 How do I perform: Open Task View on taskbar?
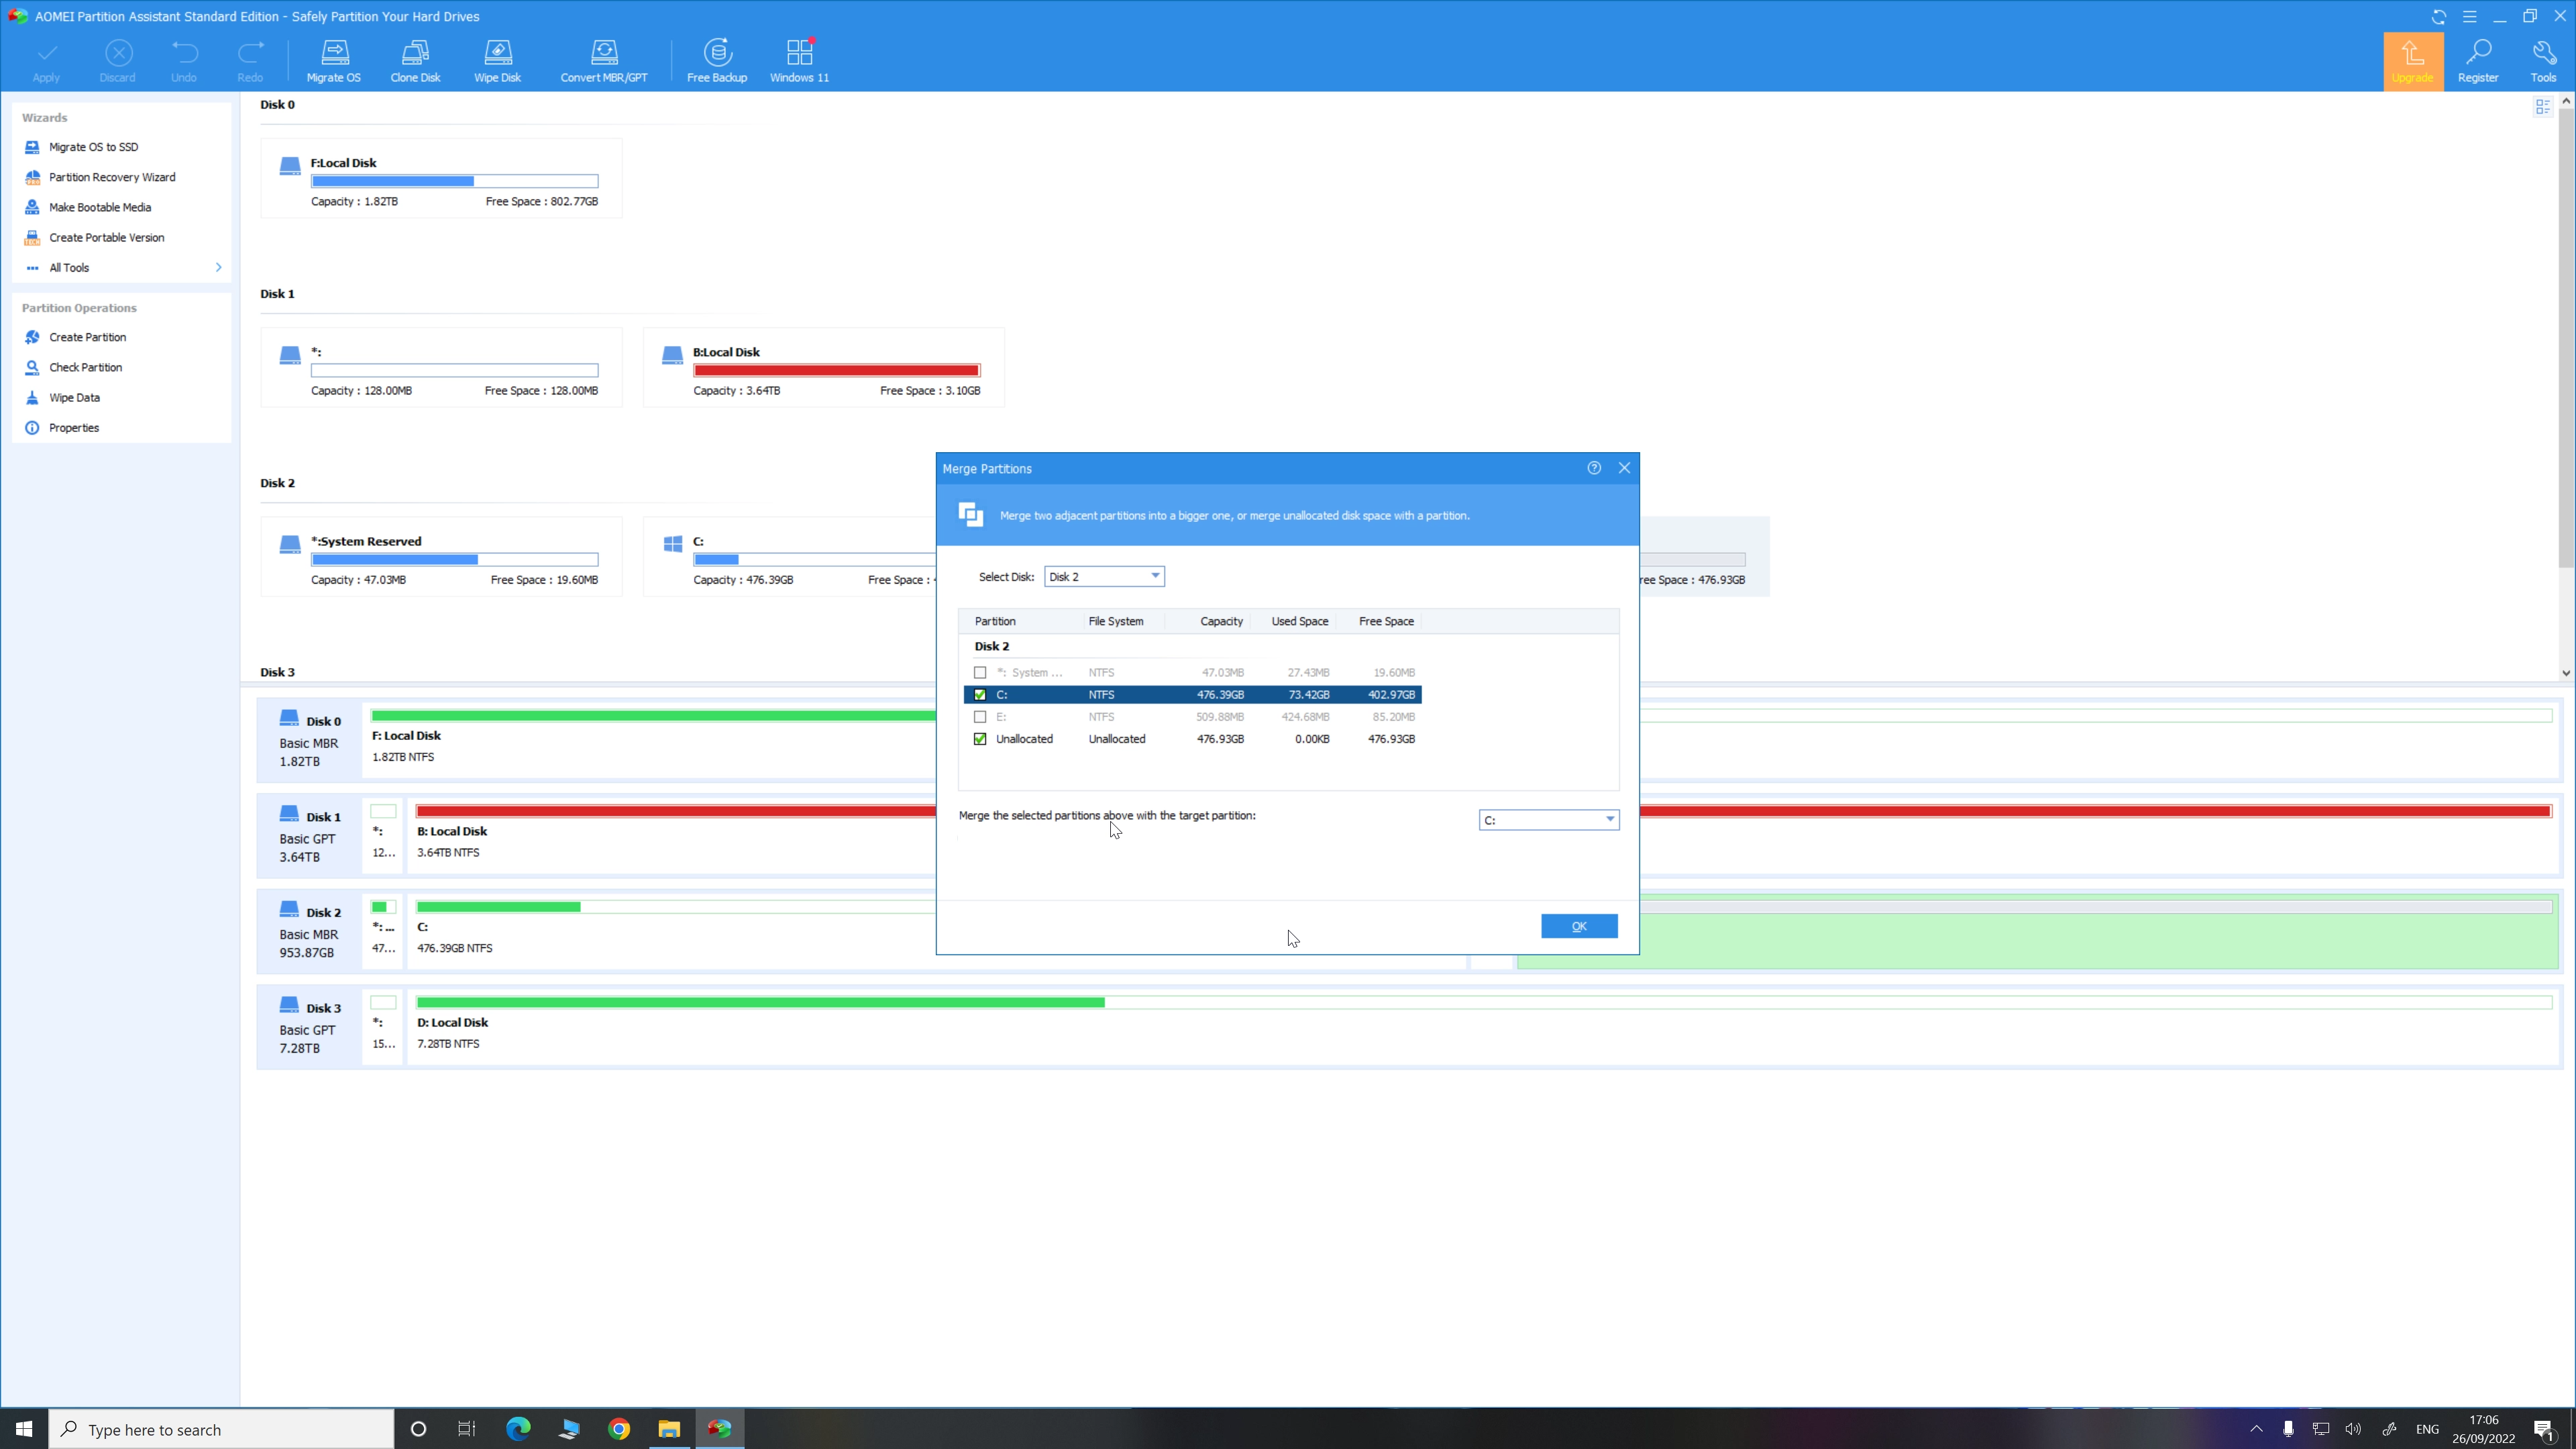pyautogui.click(x=467, y=1429)
